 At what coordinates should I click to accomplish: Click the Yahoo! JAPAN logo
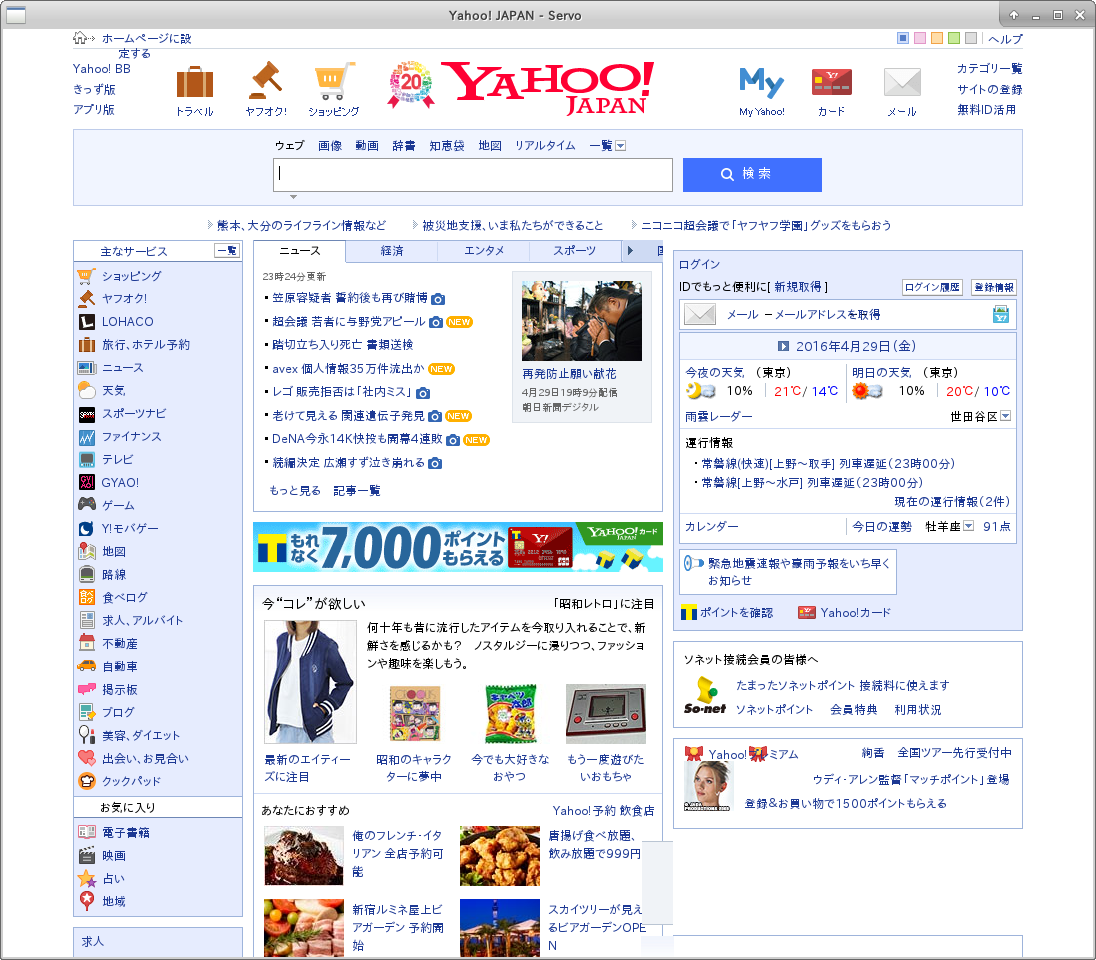pos(549,87)
